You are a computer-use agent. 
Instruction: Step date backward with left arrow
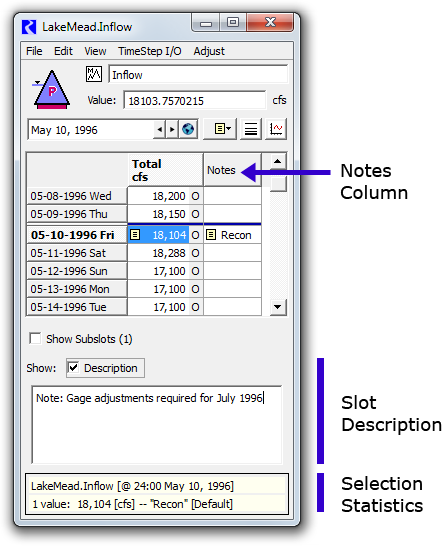tap(160, 130)
